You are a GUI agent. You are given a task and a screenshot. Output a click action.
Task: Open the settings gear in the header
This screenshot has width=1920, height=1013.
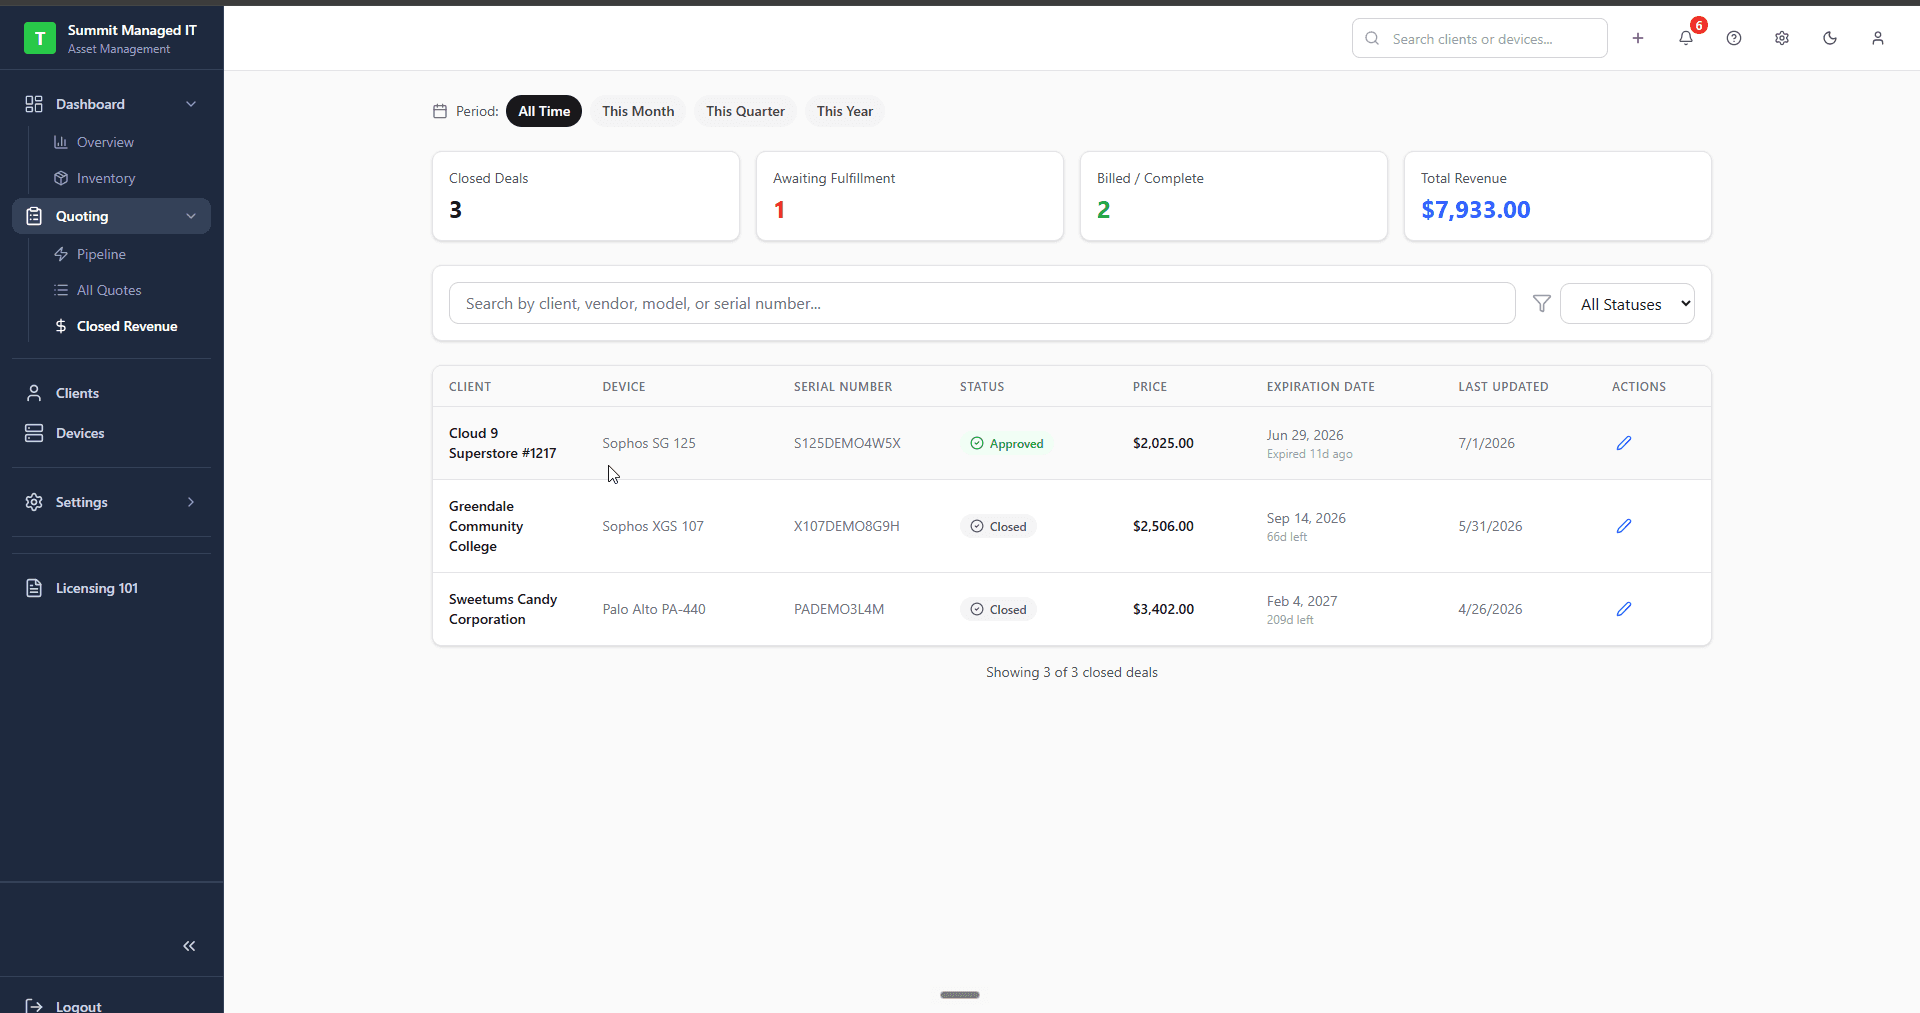pyautogui.click(x=1782, y=38)
